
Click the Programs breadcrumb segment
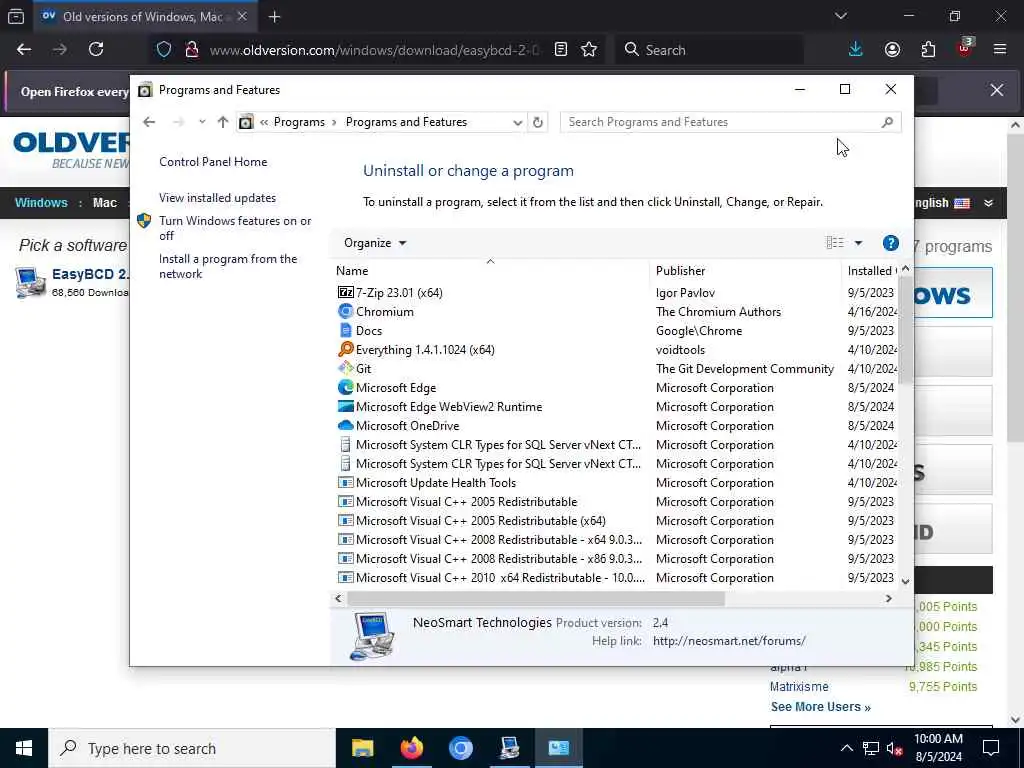(x=299, y=122)
